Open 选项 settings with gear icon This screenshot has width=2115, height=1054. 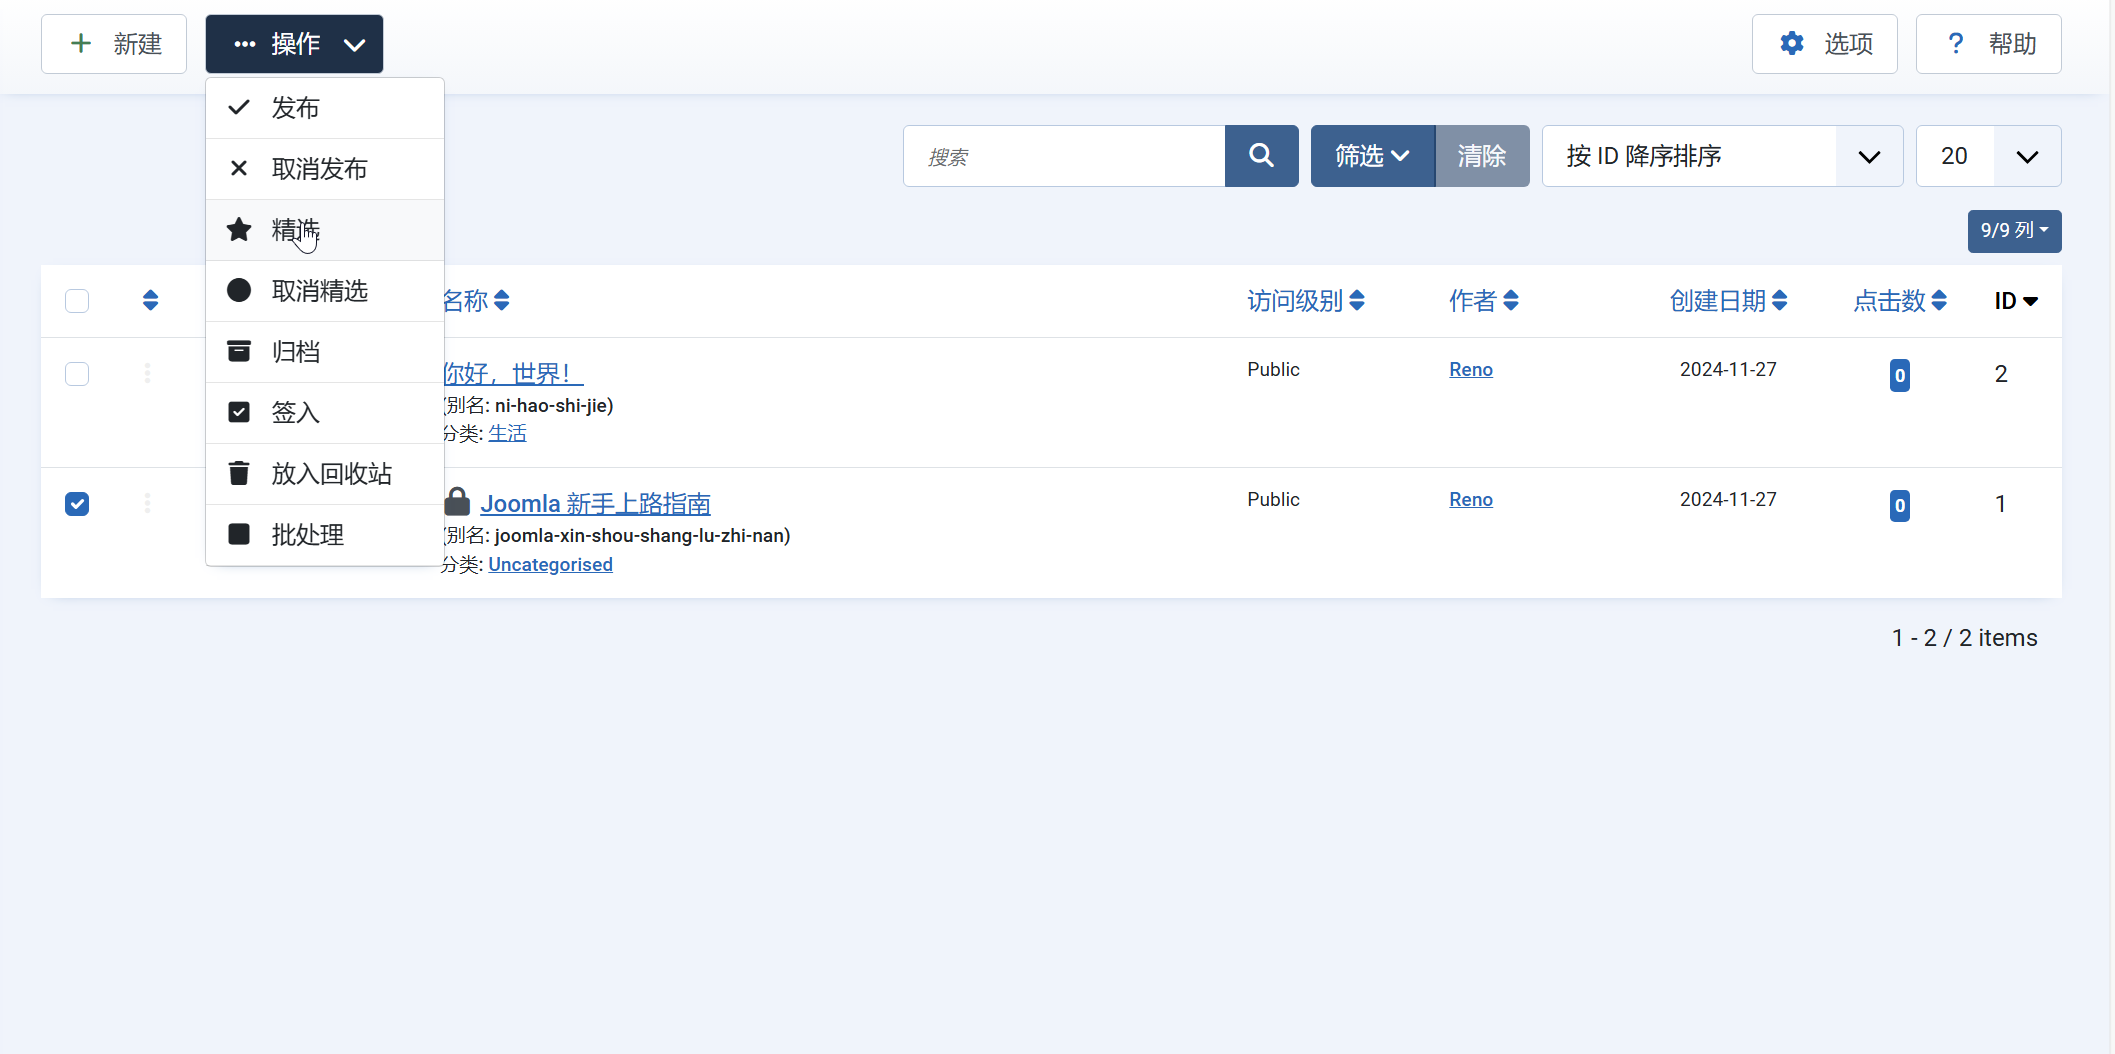point(1824,44)
